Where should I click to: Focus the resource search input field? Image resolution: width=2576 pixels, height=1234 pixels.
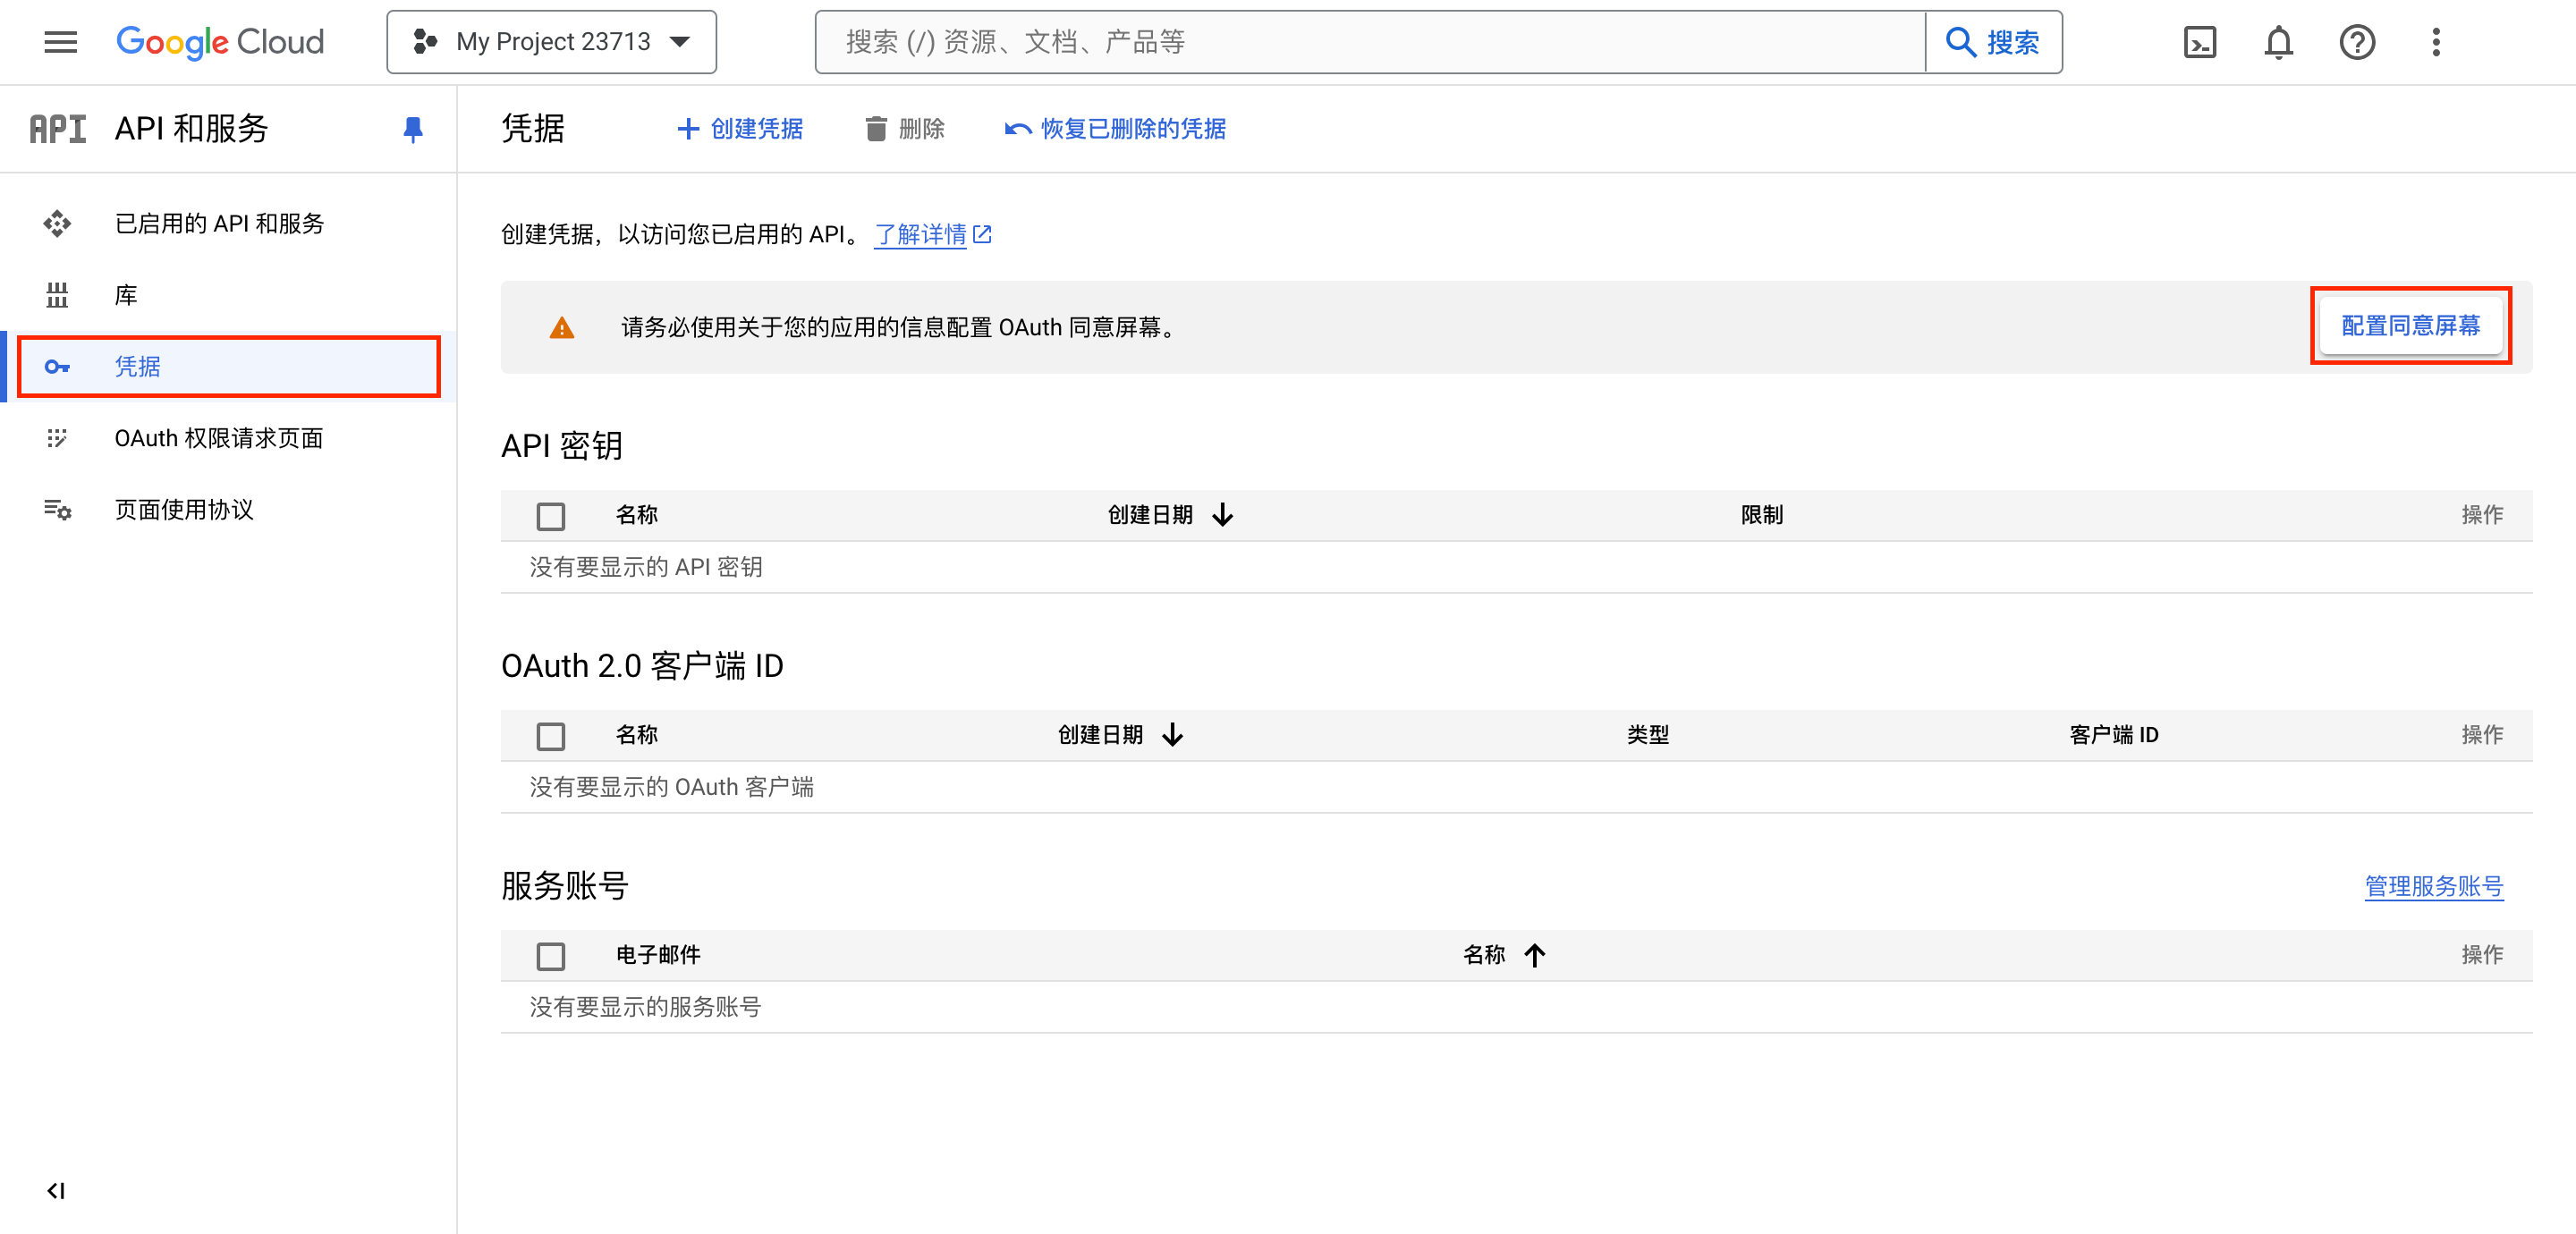[1370, 42]
